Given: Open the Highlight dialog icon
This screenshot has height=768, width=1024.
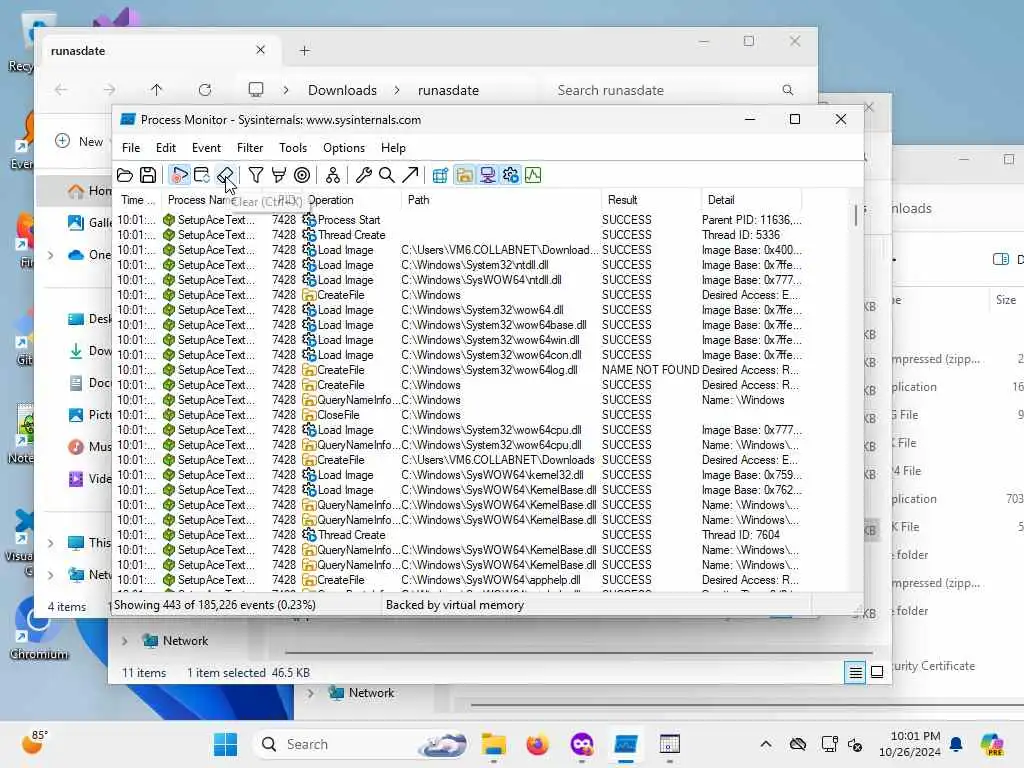Looking at the screenshot, I should pyautogui.click(x=279, y=175).
